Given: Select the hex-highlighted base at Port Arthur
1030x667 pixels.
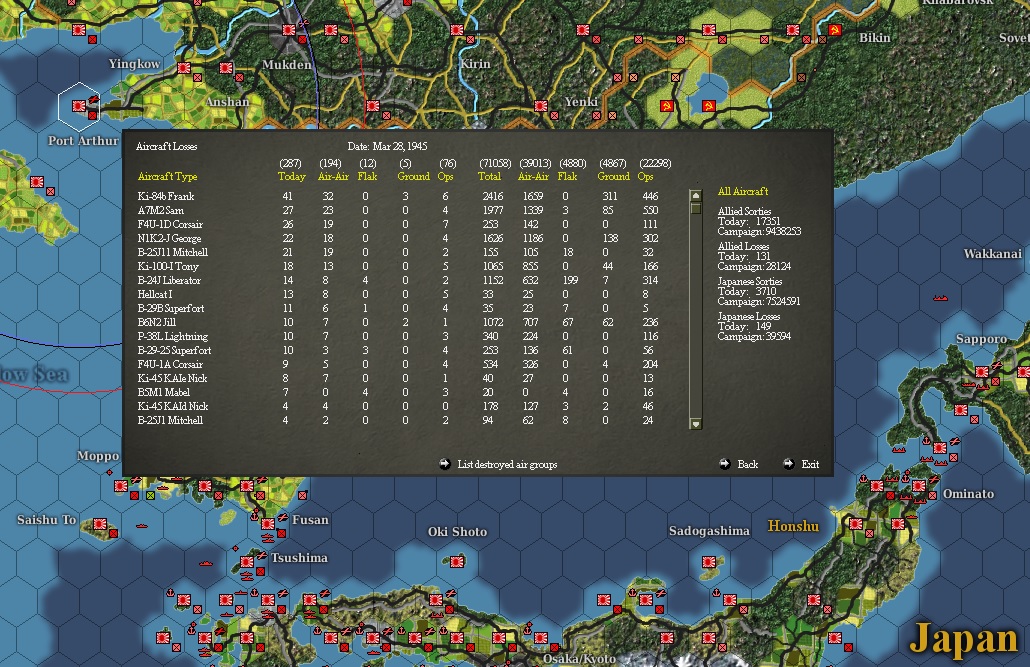Looking at the screenshot, I should [x=79, y=106].
